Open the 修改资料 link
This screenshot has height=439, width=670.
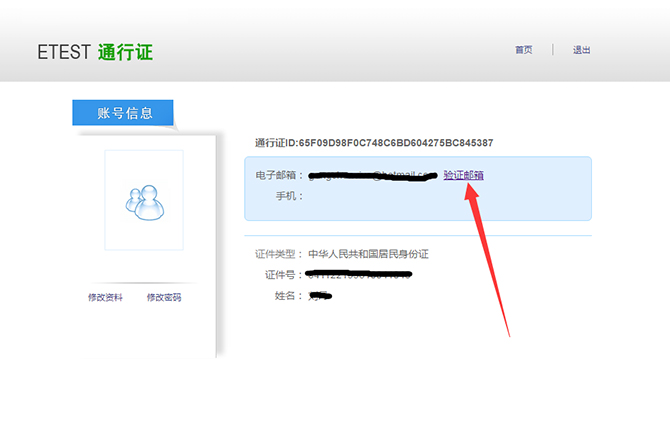105,297
